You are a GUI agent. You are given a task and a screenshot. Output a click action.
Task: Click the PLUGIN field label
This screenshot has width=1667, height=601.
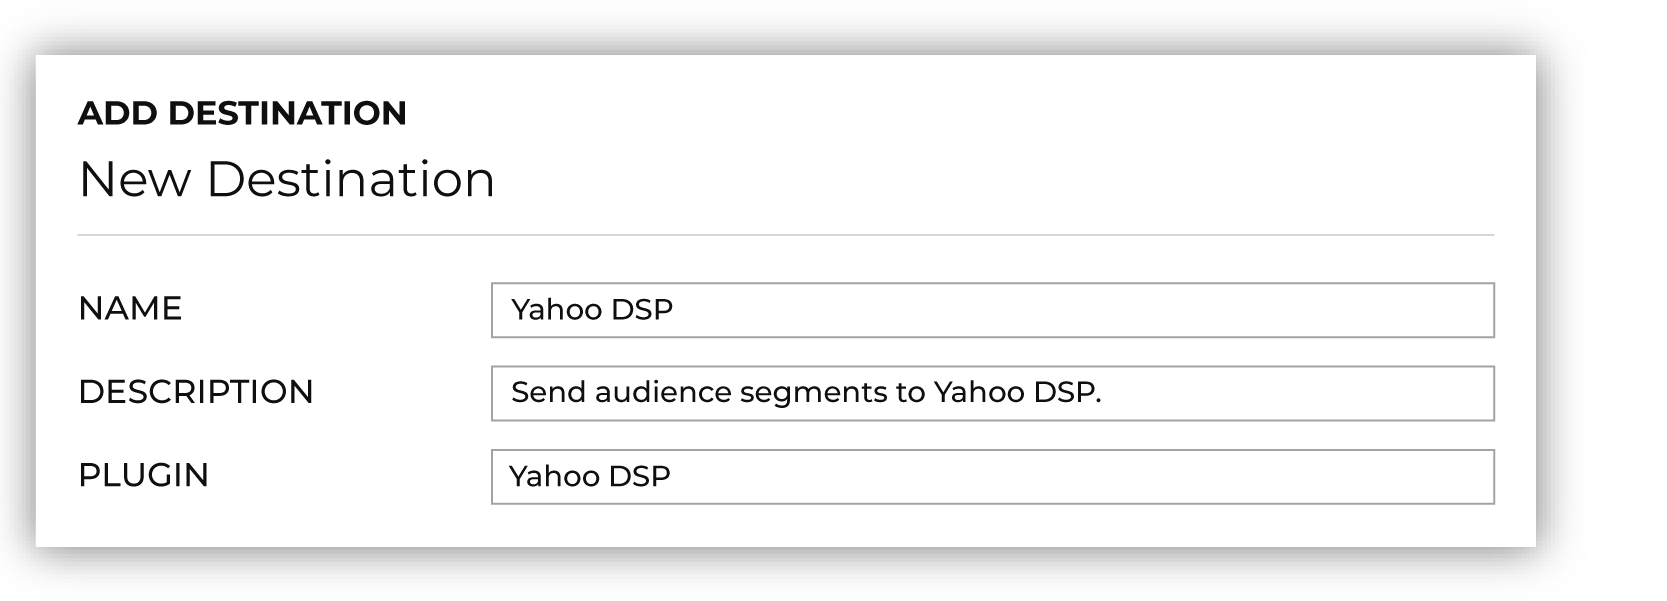[144, 475]
